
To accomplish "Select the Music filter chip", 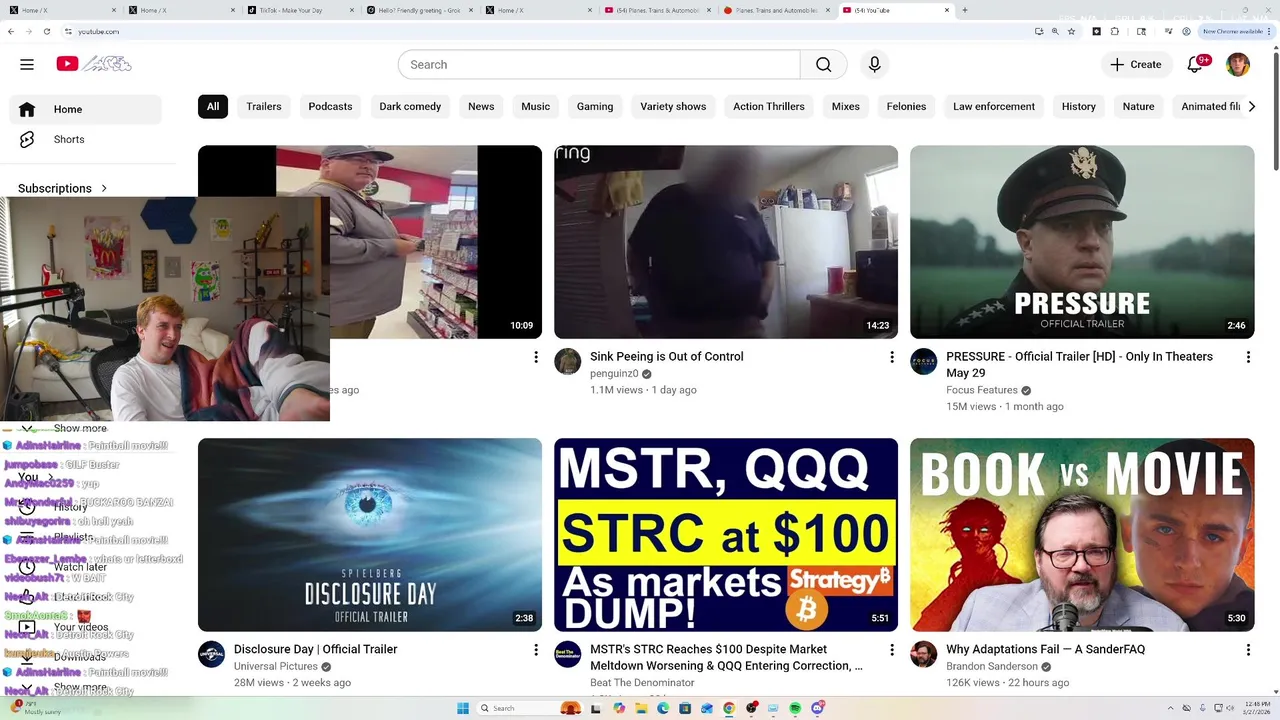I will [535, 106].
